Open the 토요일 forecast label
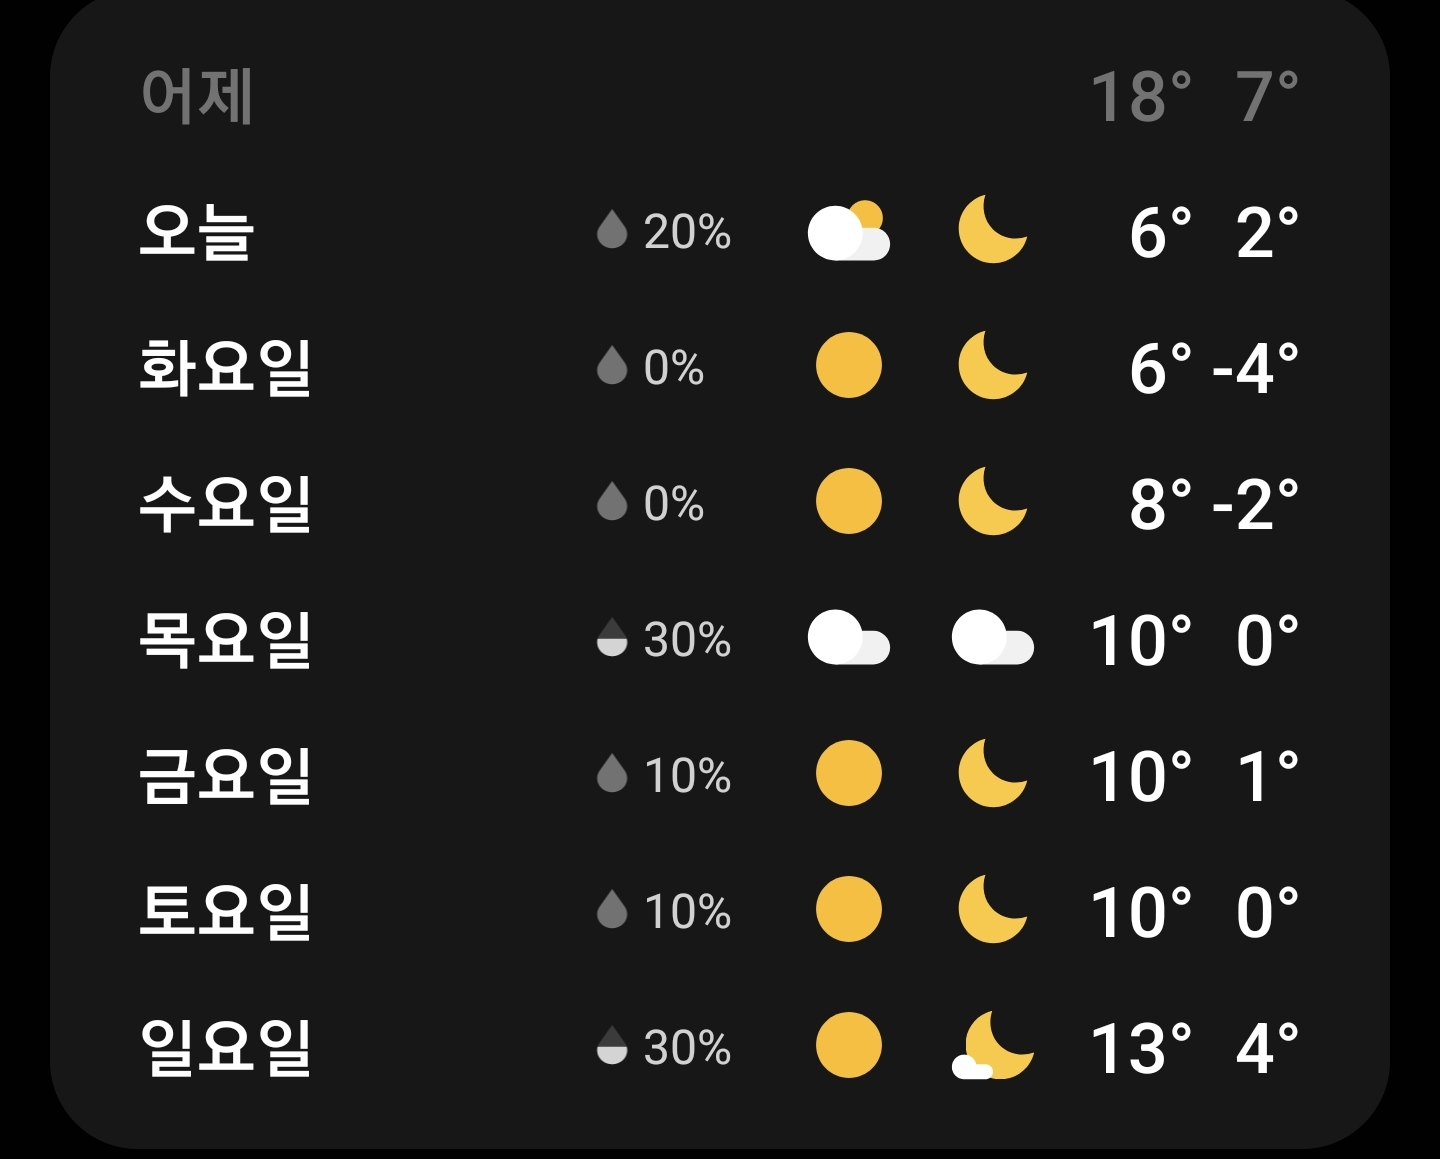The width and height of the screenshot is (1440, 1159). tap(225, 911)
